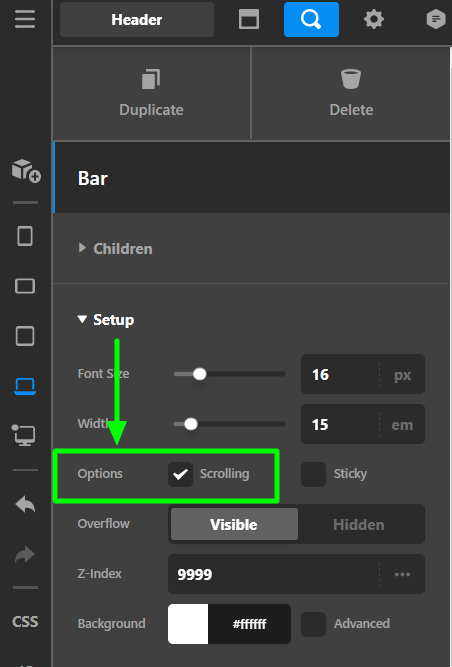This screenshot has width=452, height=667.
Task: Click the Delete button
Action: coord(351,93)
